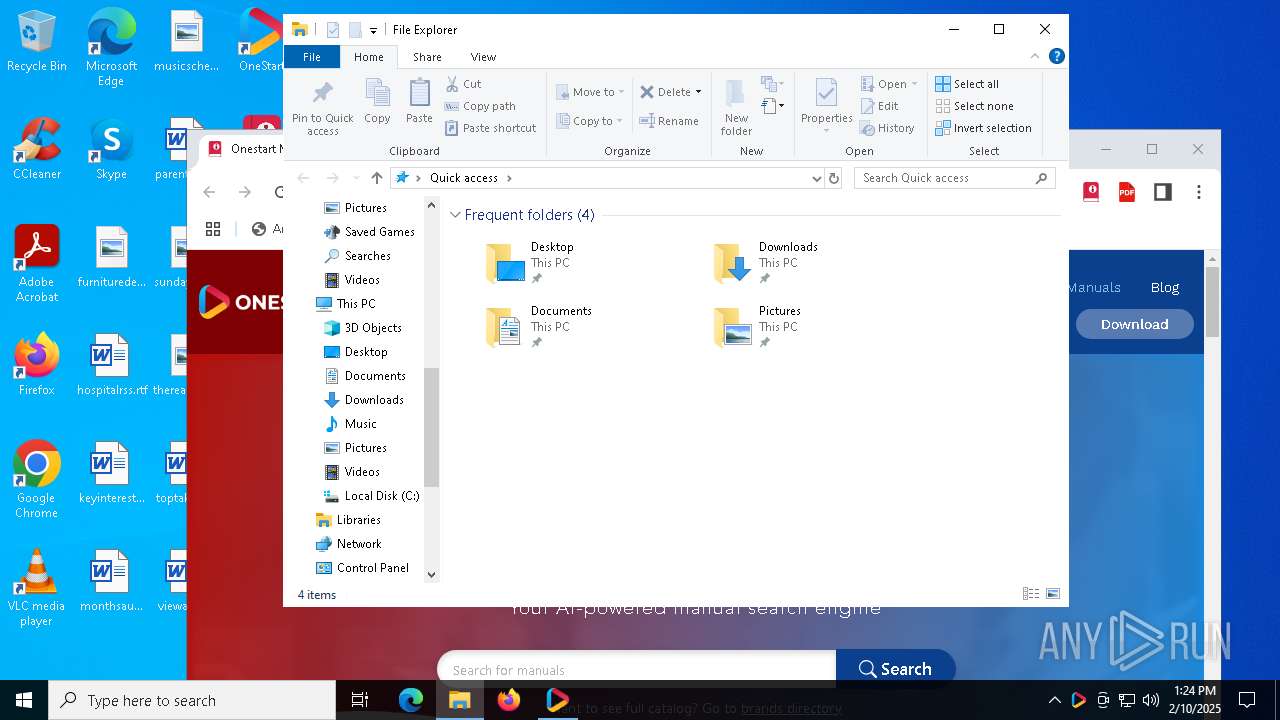Click Edit in Open group
The height and width of the screenshot is (720, 1280).
coord(880,106)
